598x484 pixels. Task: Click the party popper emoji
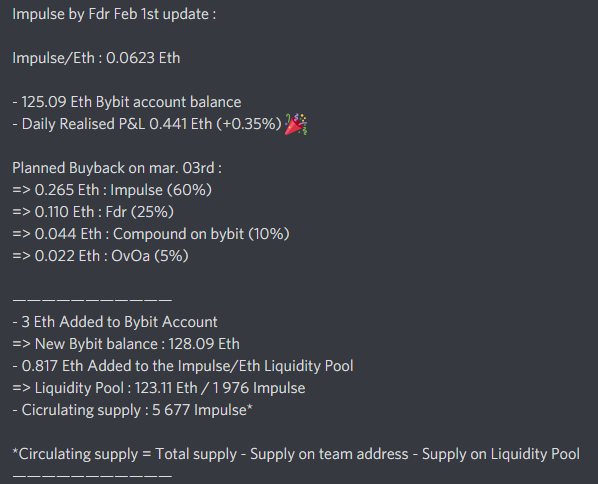[x=296, y=124]
